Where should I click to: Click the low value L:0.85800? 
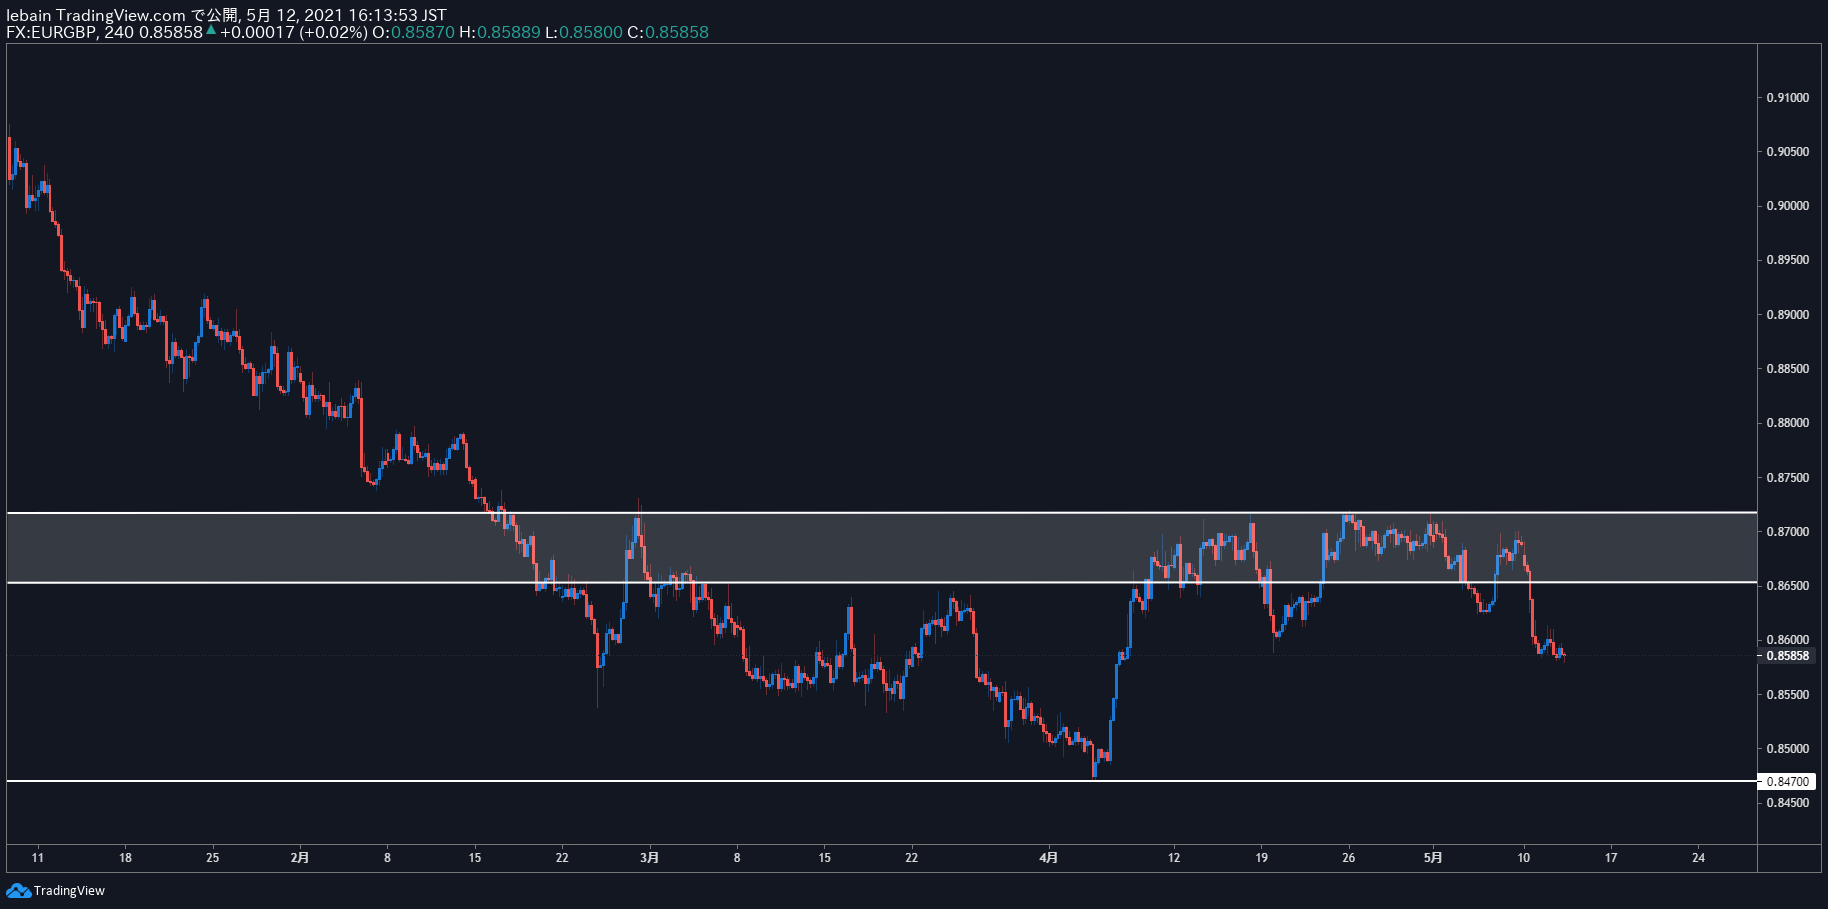pyautogui.click(x=584, y=32)
